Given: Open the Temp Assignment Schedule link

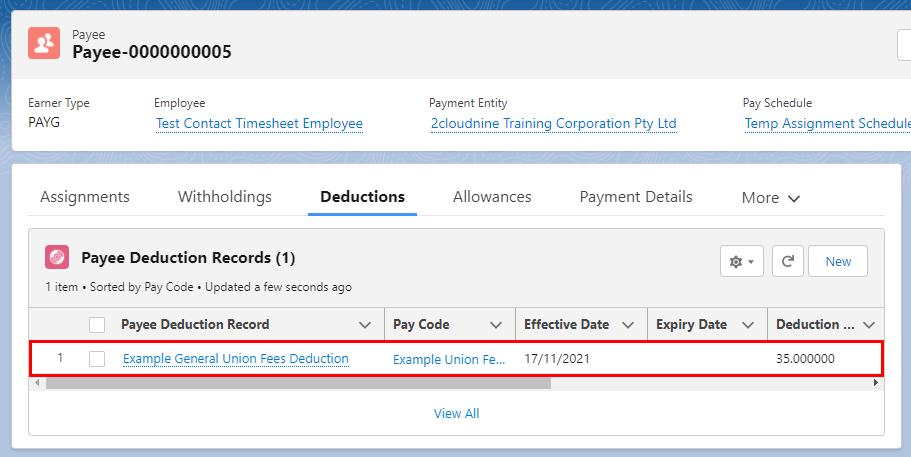Looking at the screenshot, I should click(x=828, y=124).
